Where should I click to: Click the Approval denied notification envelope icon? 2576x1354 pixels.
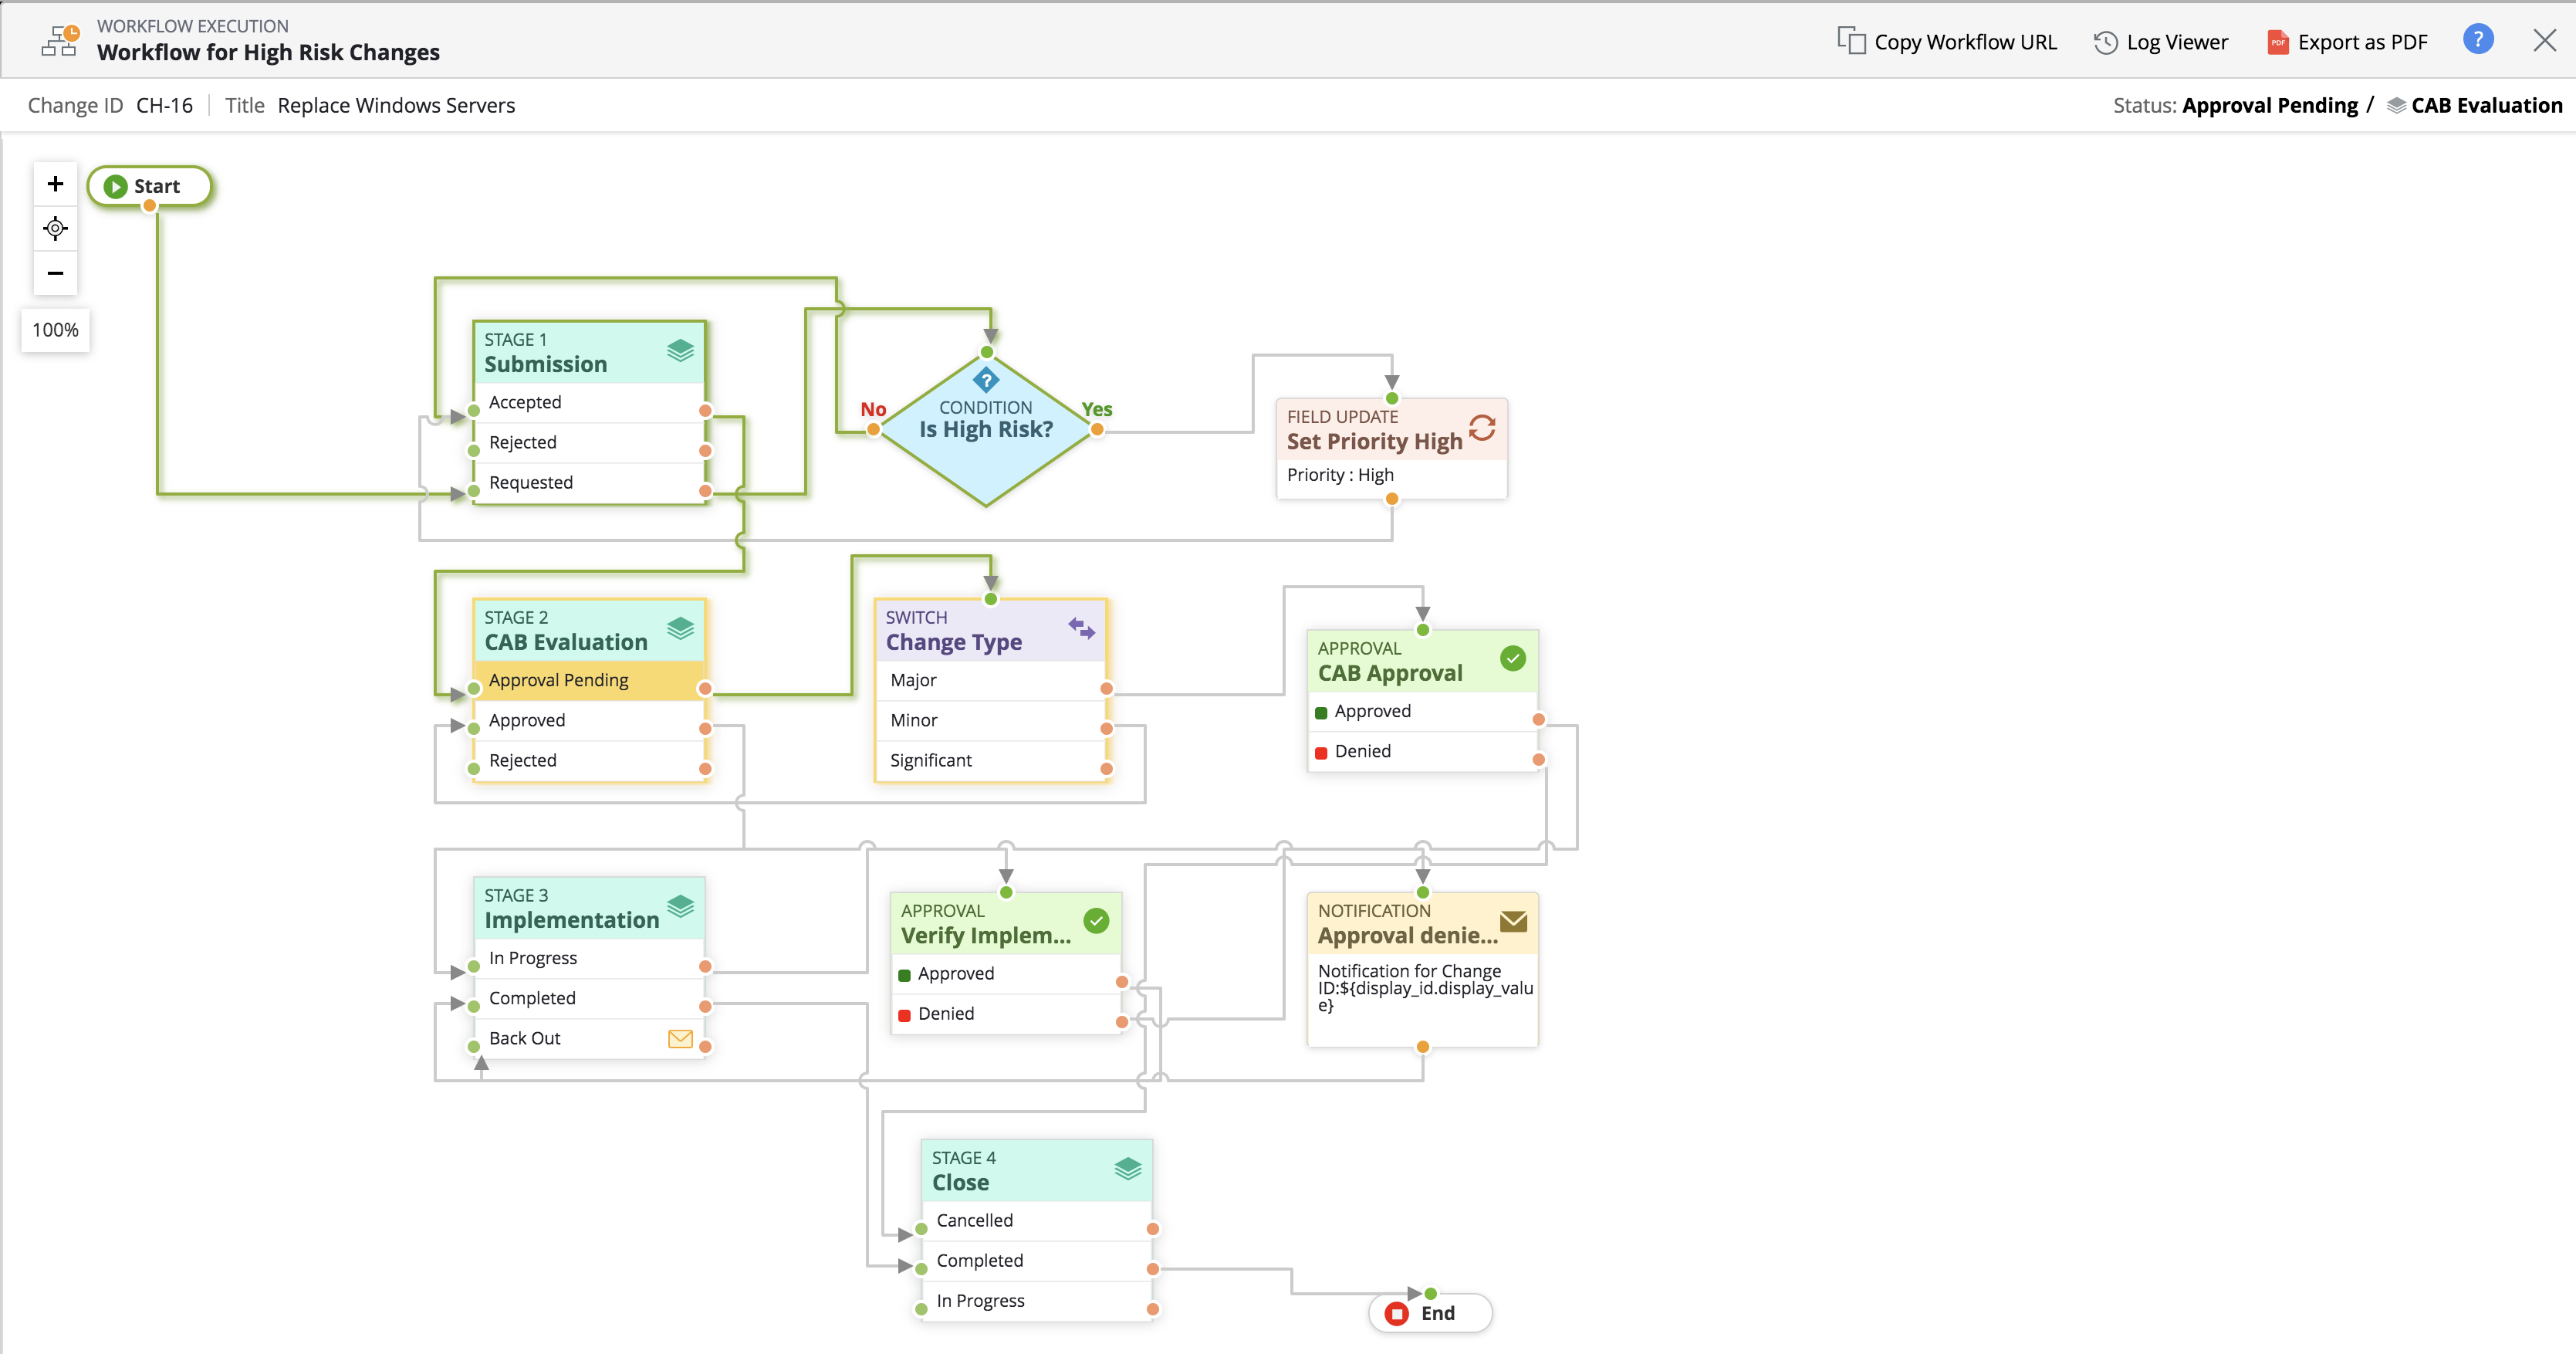point(1513,921)
